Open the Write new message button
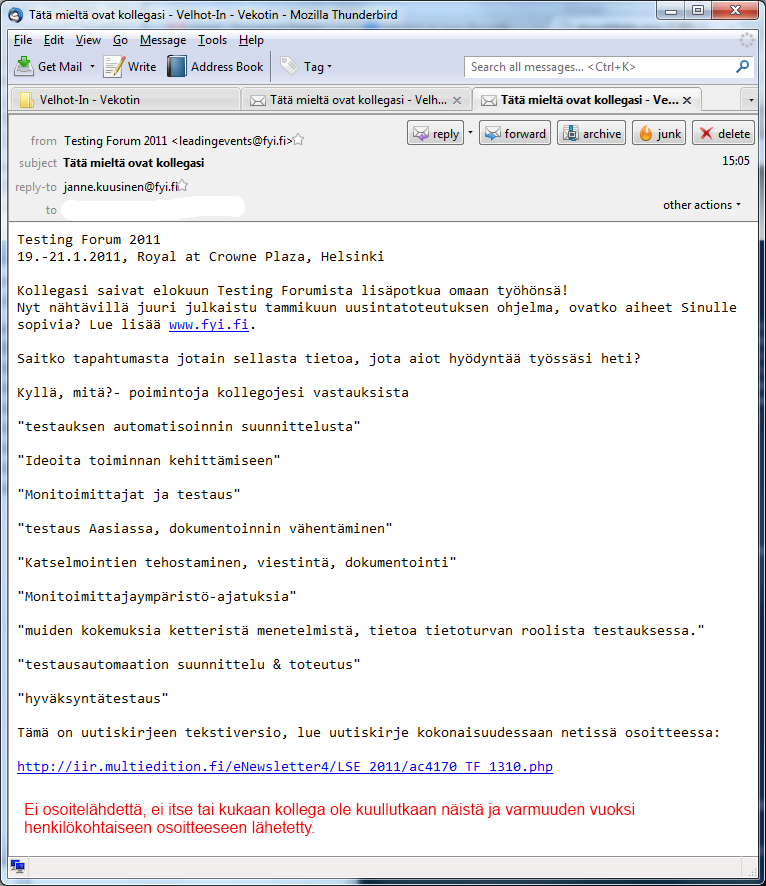Viewport: 766px width, 886px height. coord(131,67)
